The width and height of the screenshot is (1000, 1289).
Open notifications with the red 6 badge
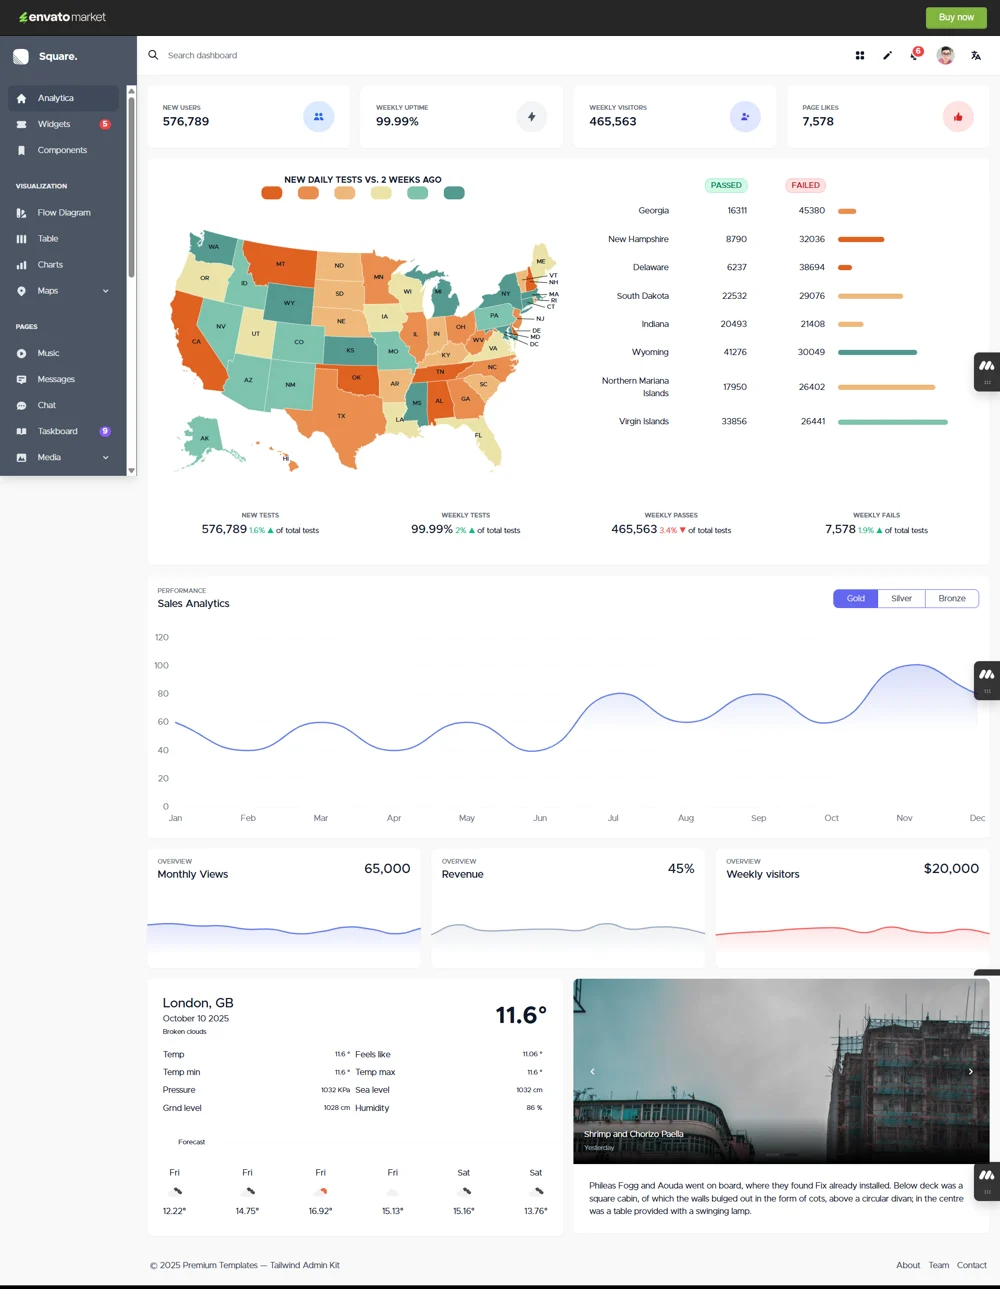[x=915, y=55]
